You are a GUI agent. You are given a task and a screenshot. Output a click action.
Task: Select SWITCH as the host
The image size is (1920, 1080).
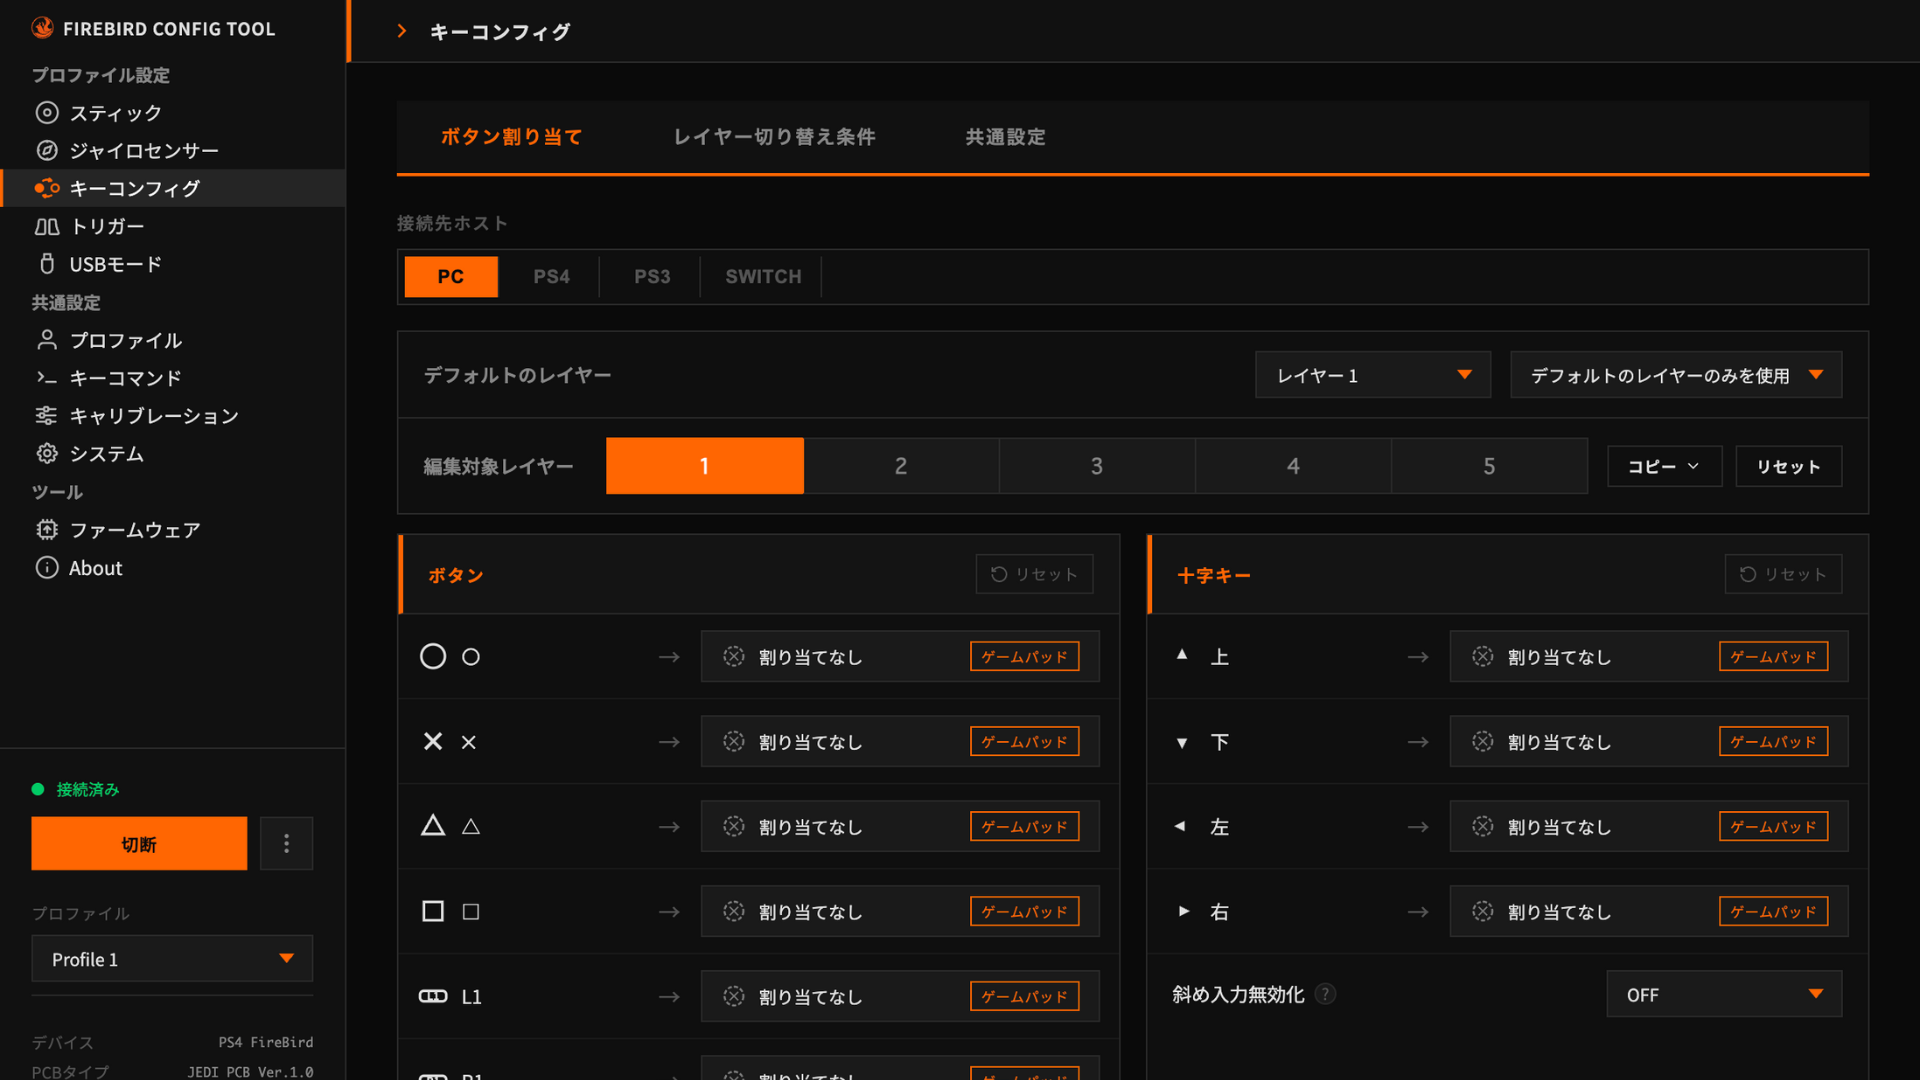(763, 276)
